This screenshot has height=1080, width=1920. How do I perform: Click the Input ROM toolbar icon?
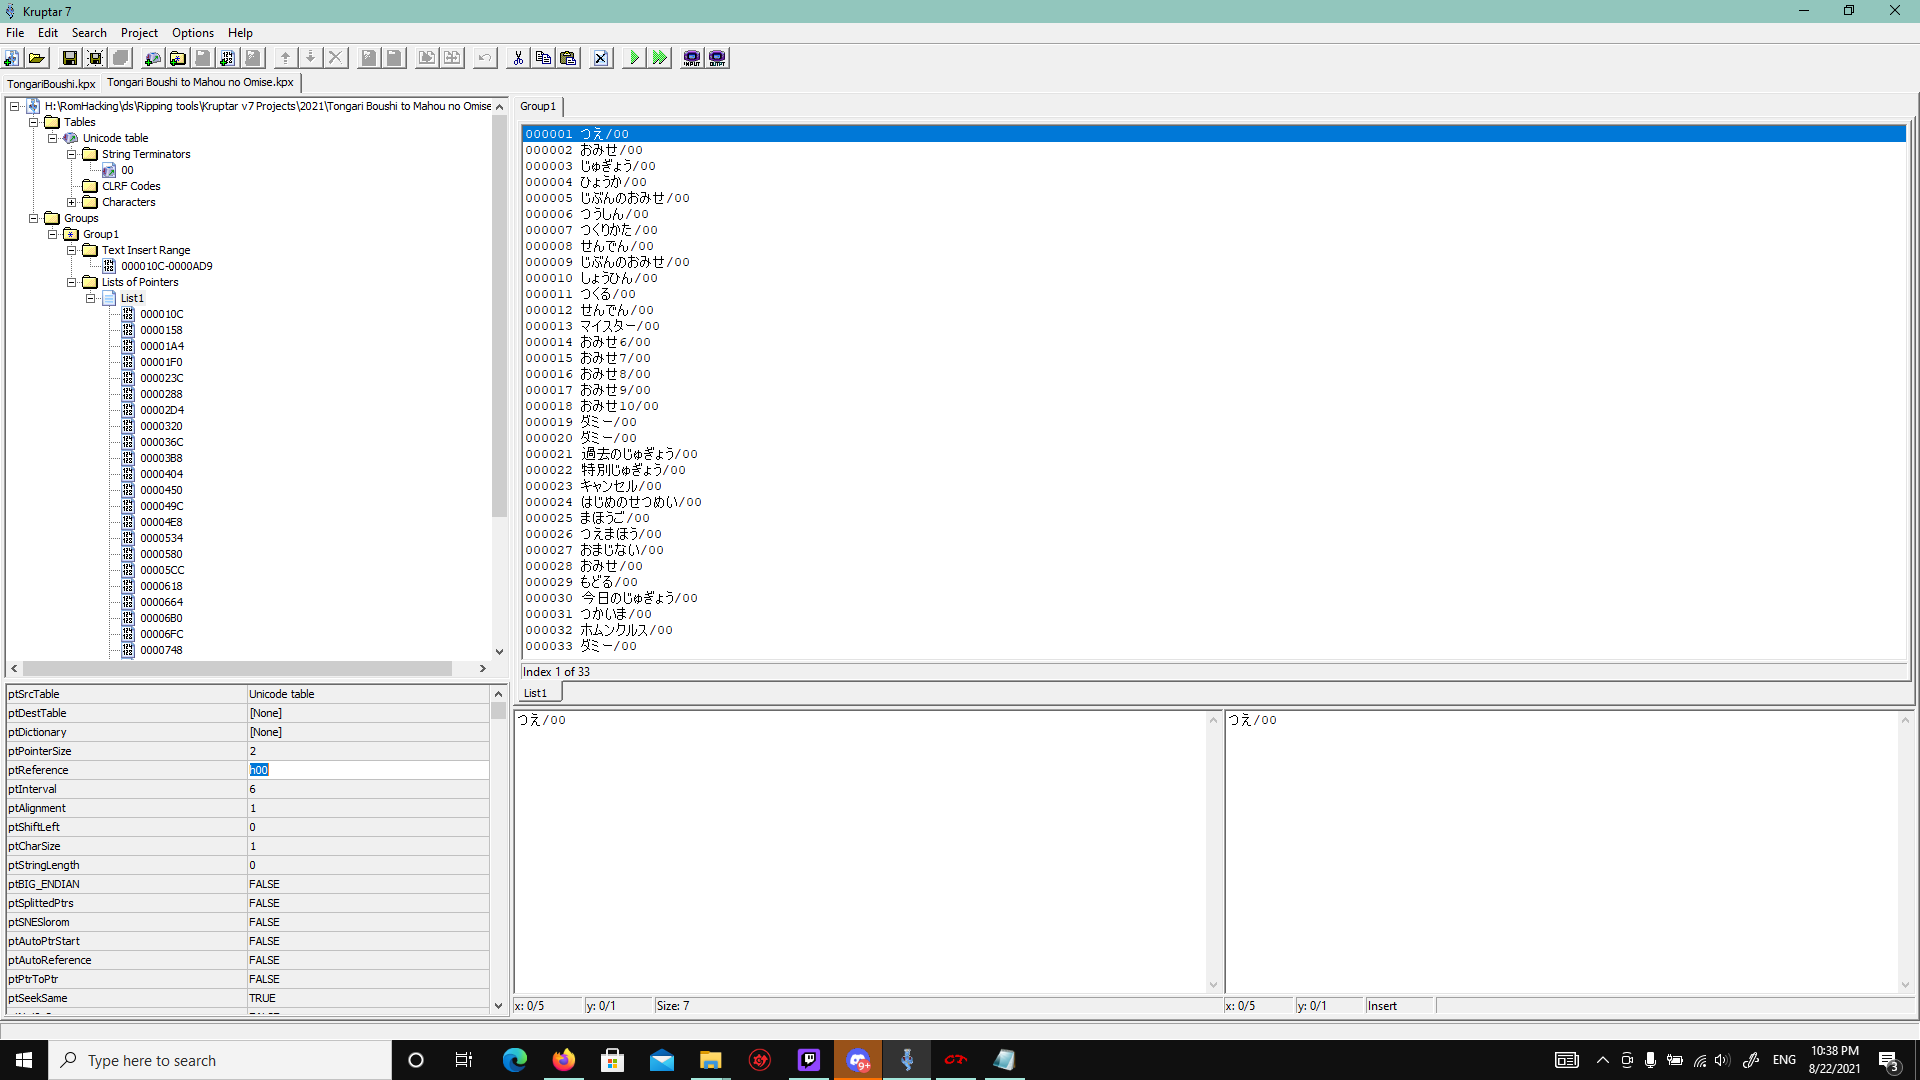[x=692, y=58]
